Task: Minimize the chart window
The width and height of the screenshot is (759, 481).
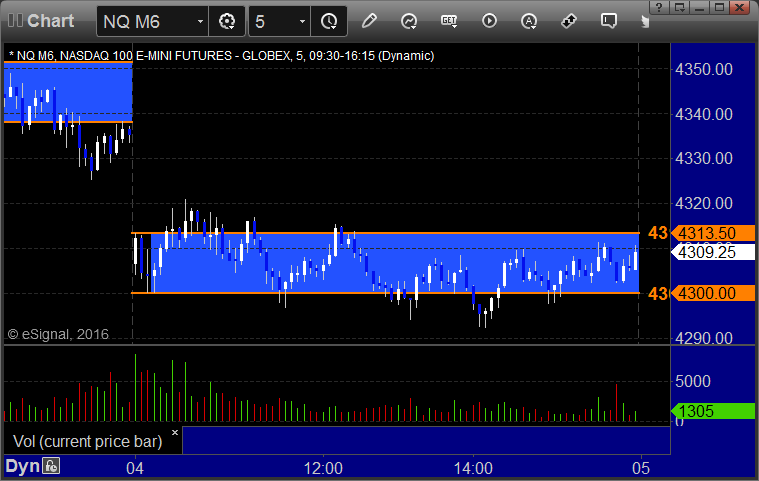Action: (699, 7)
